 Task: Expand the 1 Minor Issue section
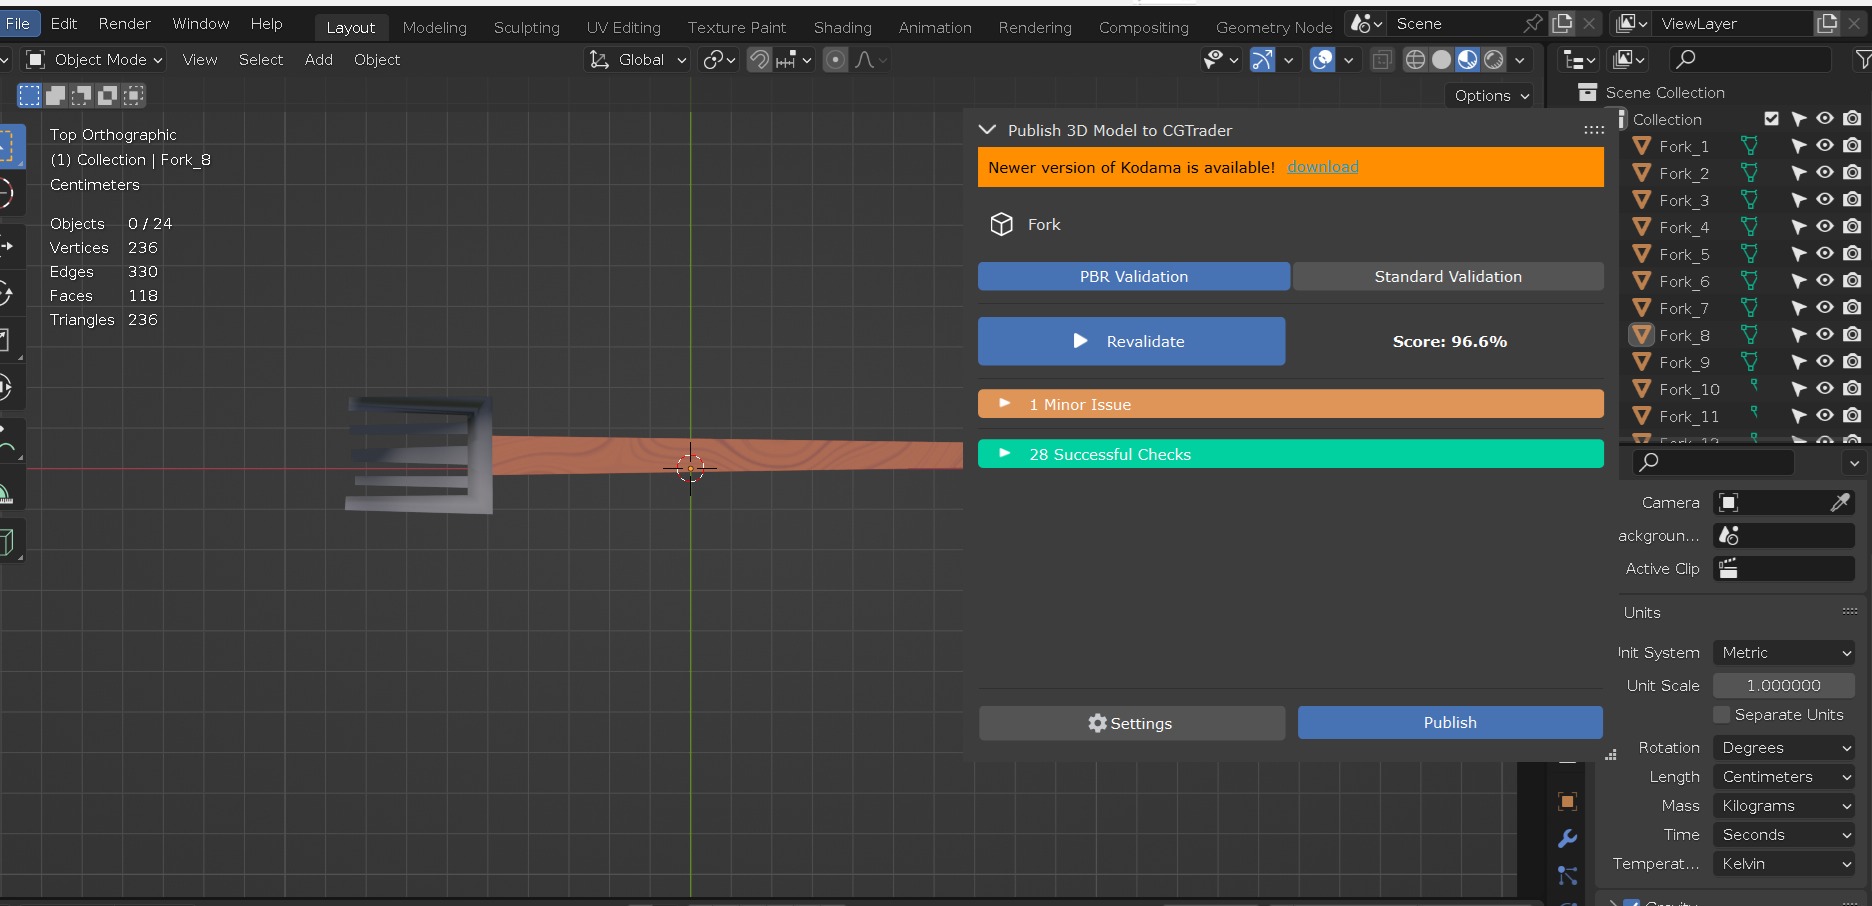(x=1290, y=404)
